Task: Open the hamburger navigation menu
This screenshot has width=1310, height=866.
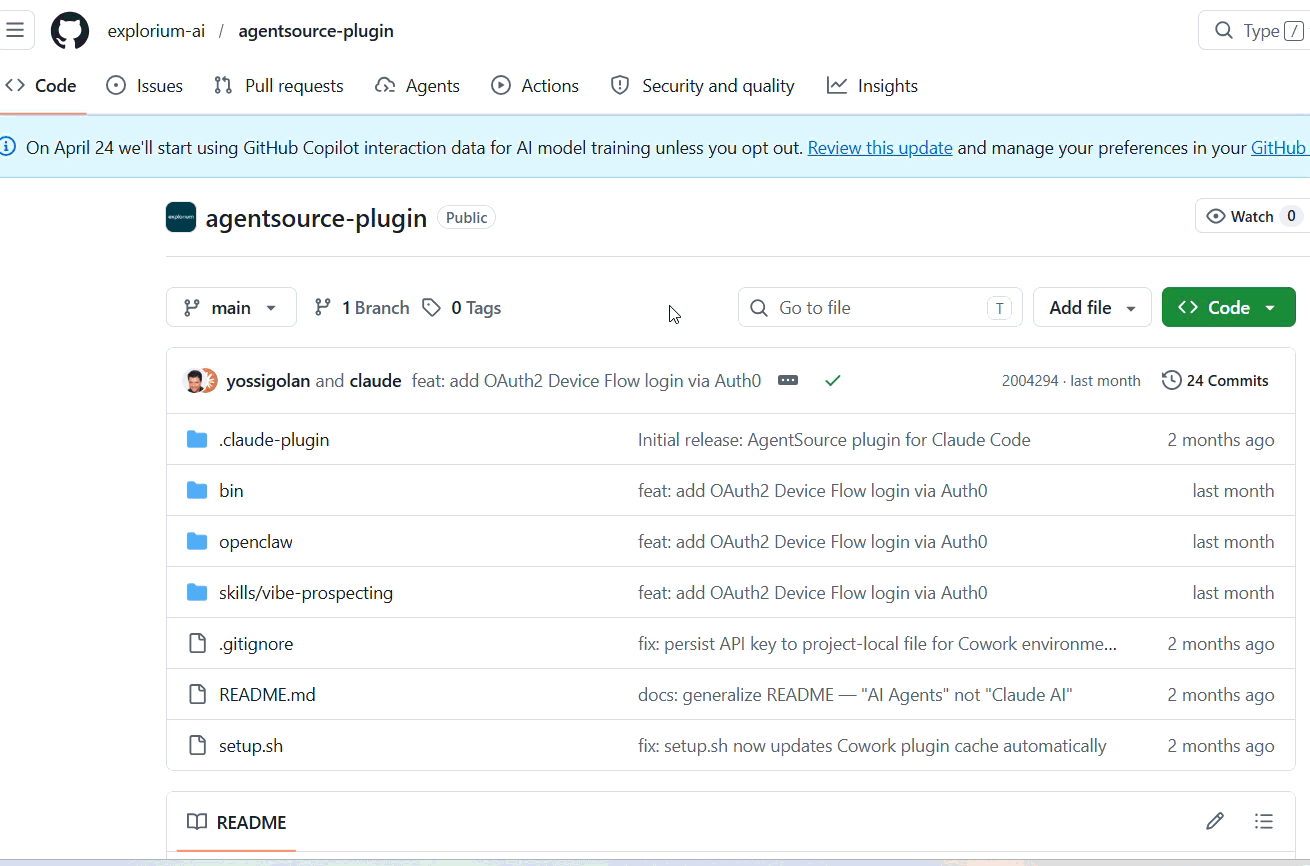Action: [x=15, y=30]
